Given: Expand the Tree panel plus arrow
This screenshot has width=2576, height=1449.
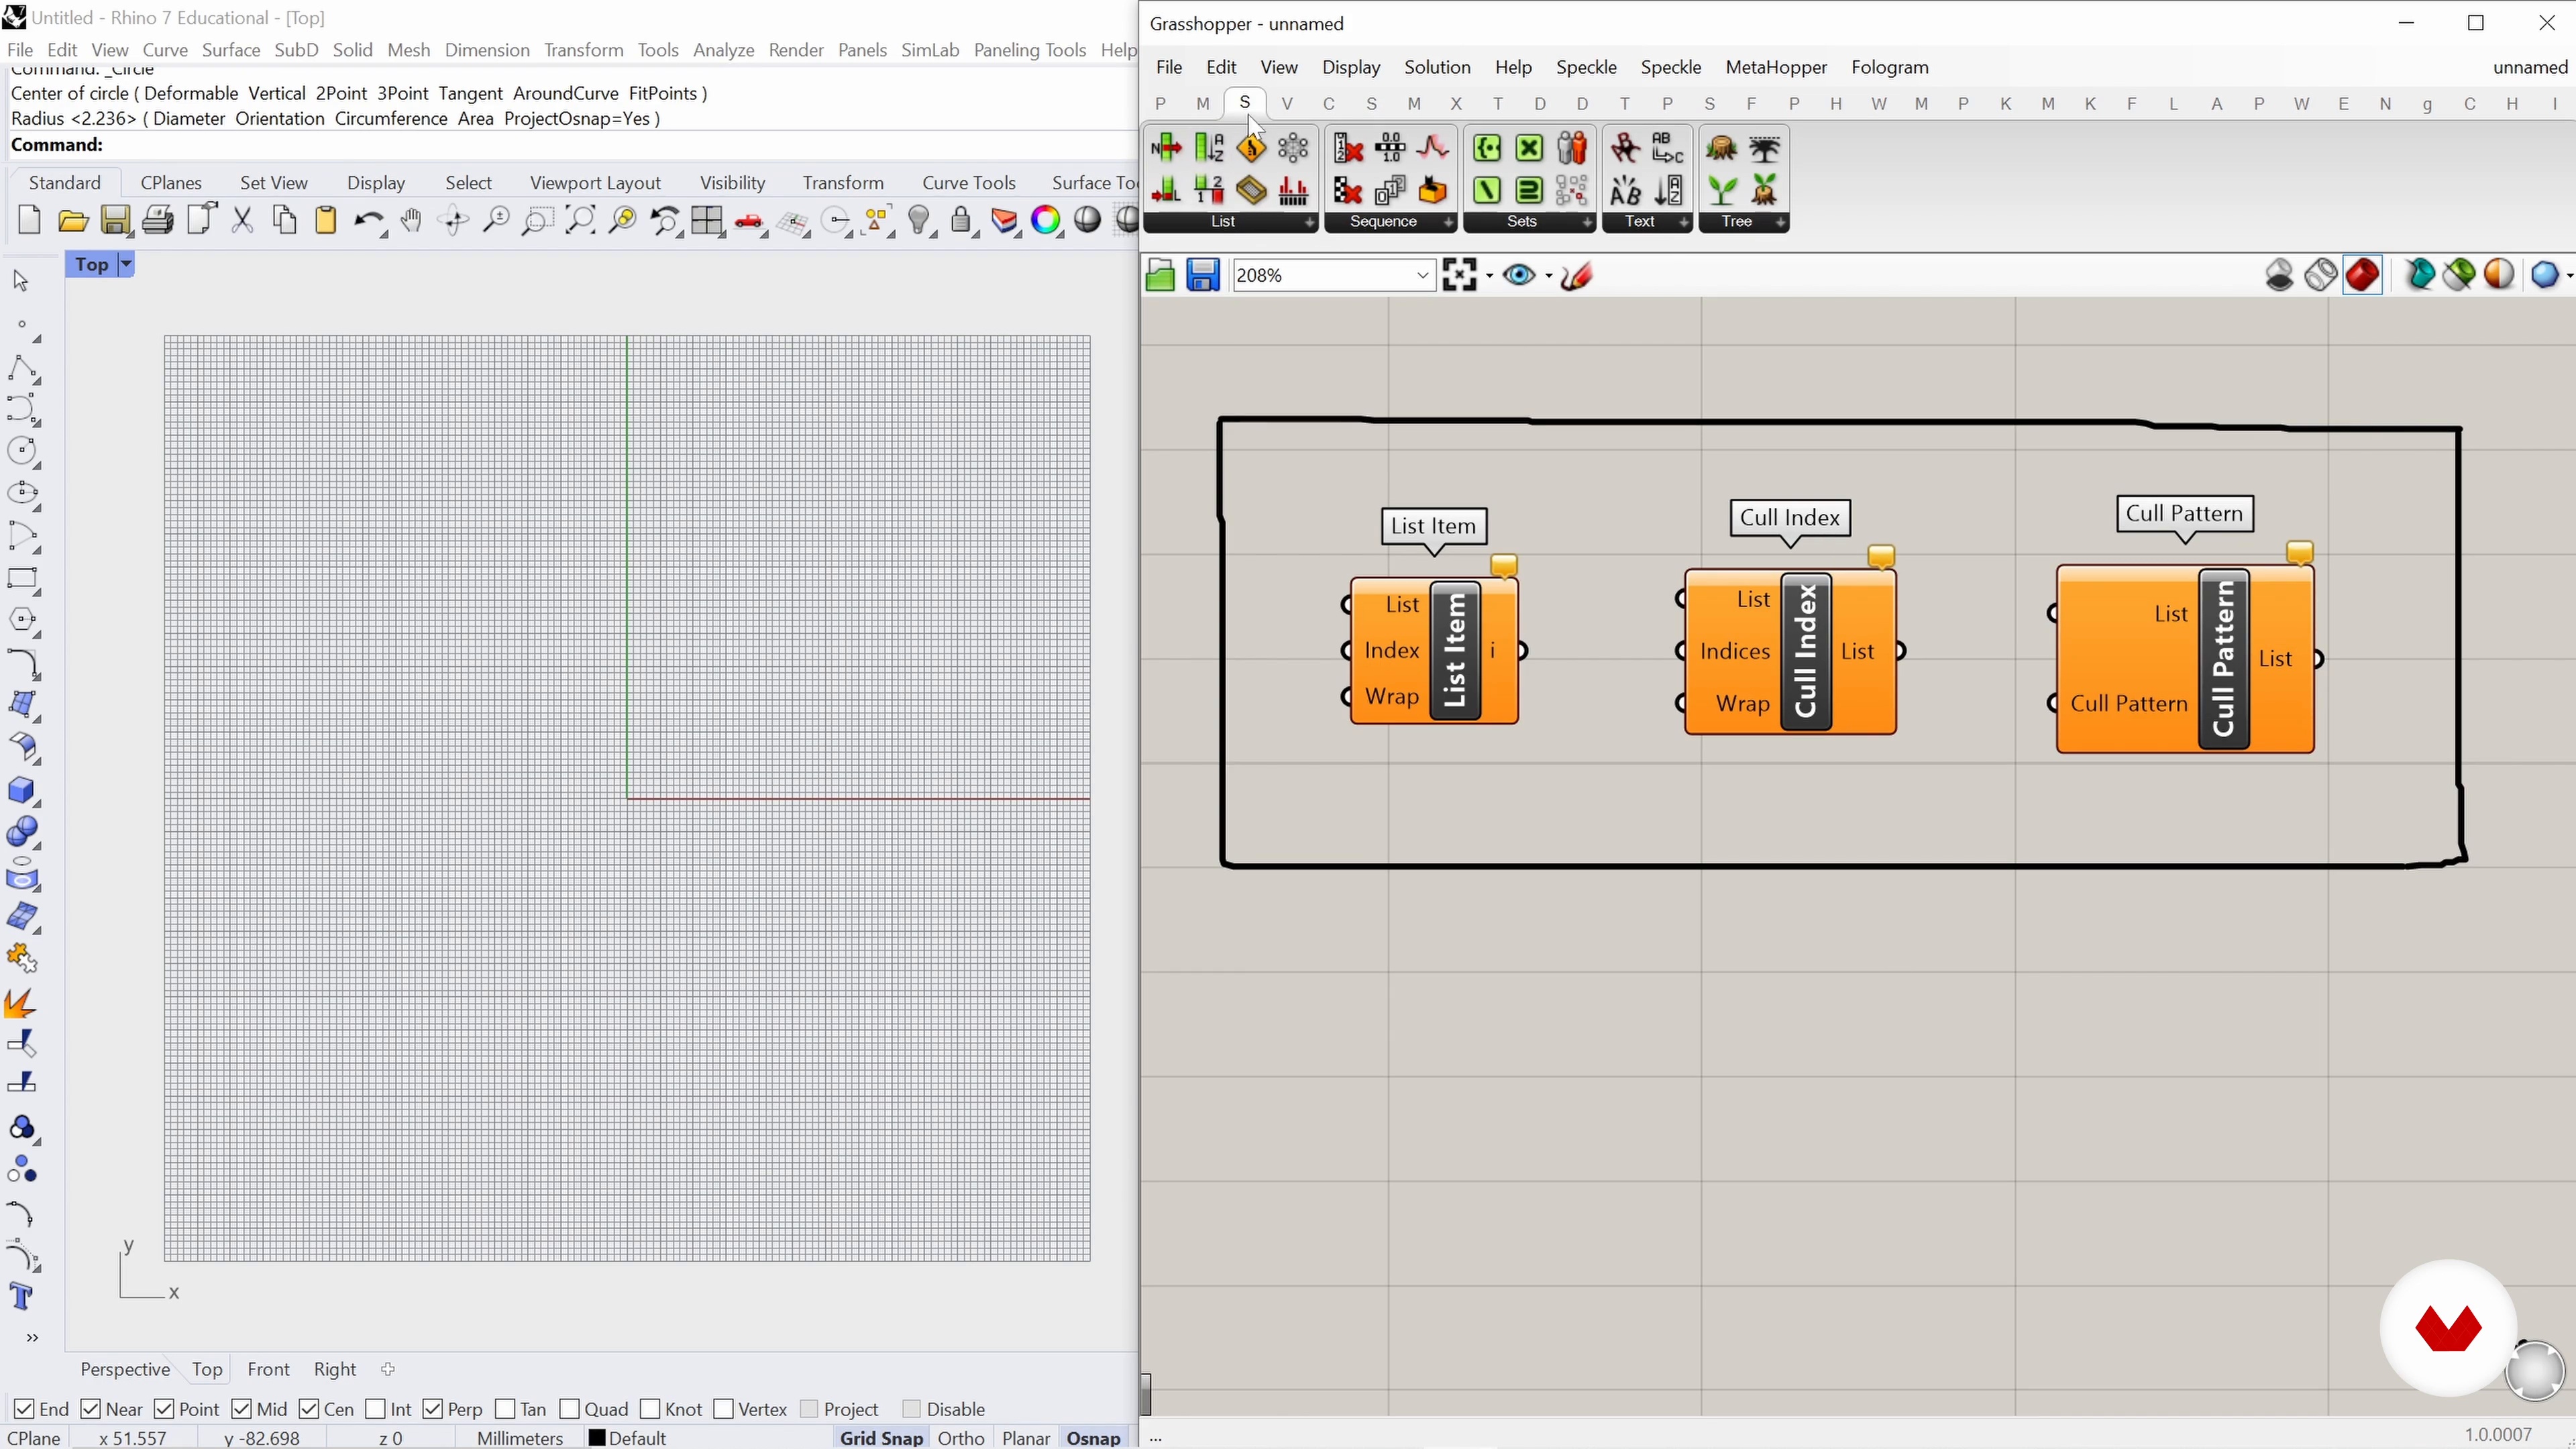Looking at the screenshot, I should [x=1781, y=222].
